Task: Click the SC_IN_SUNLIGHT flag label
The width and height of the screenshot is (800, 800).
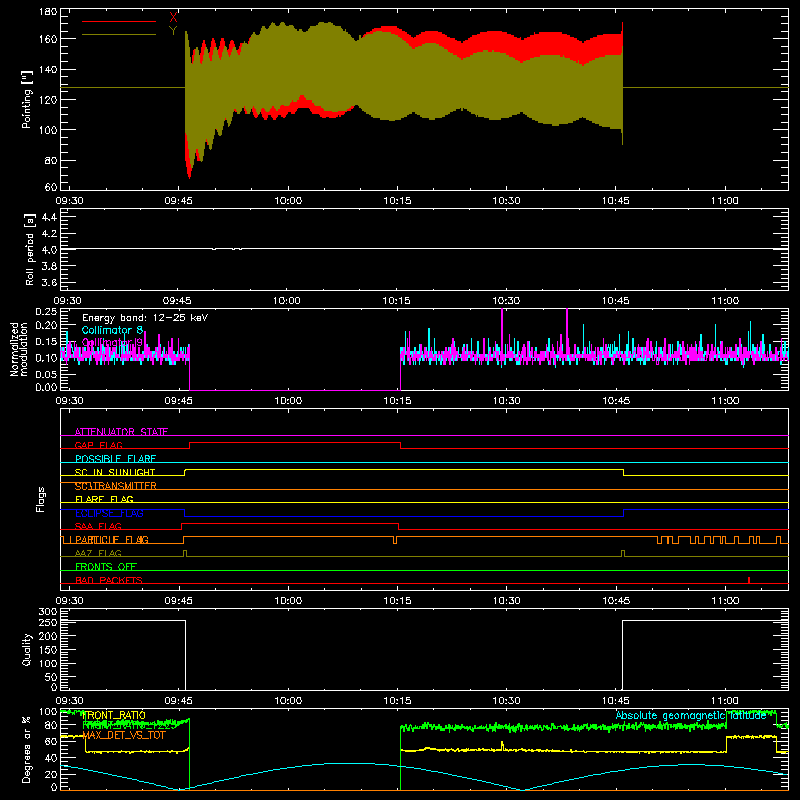Action: (115, 472)
